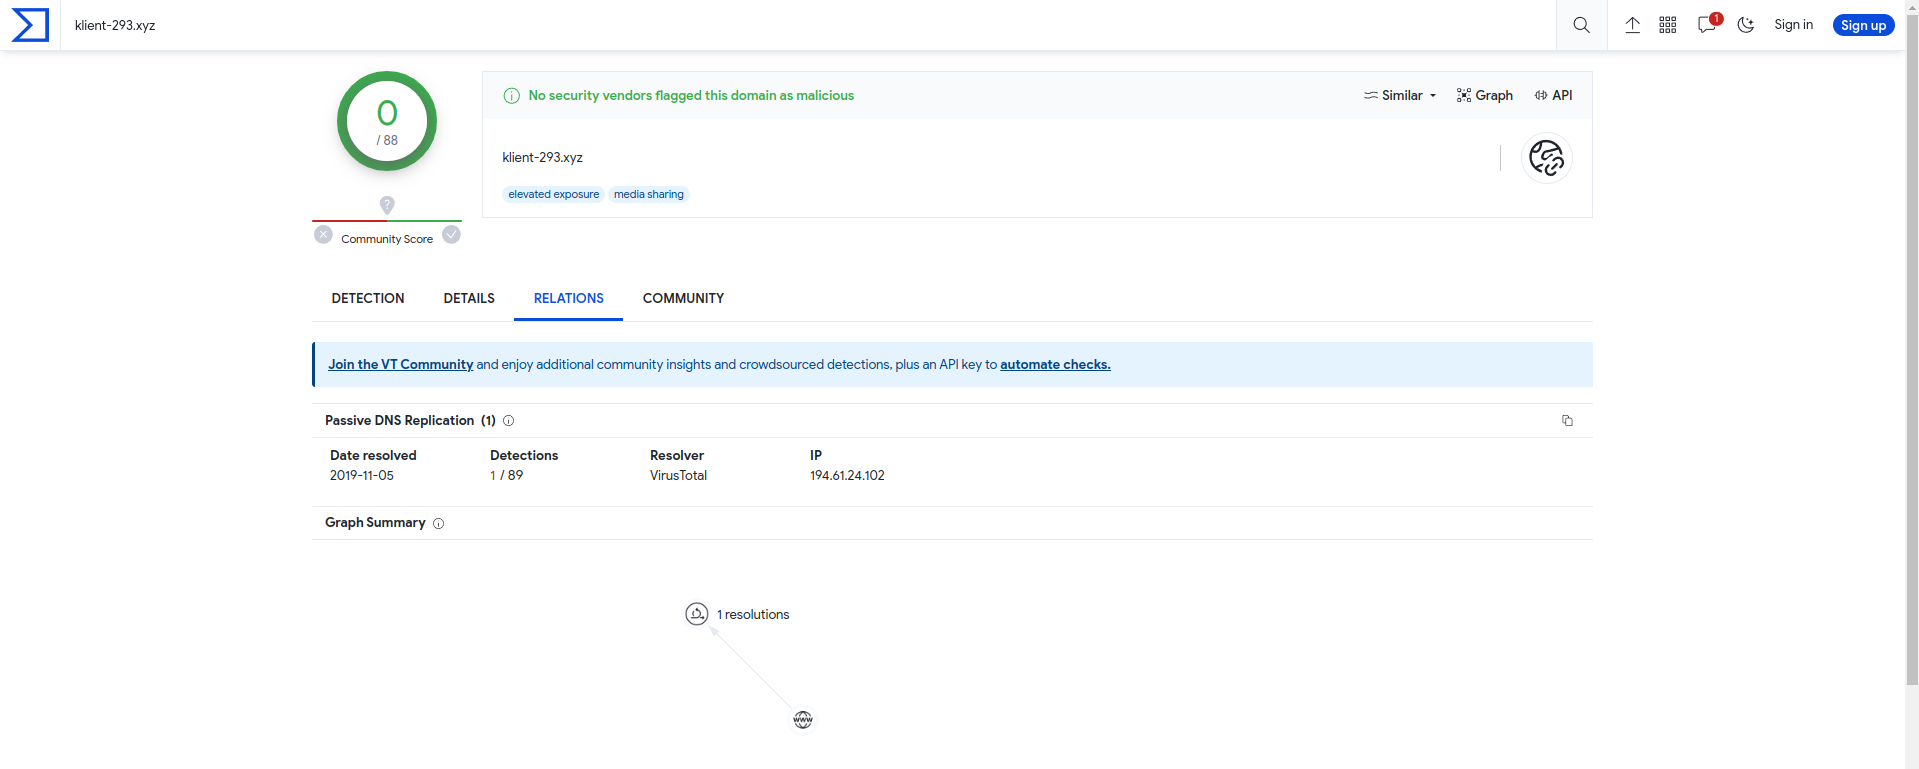Open the apps grid icon
Viewport: 1919px width, 769px height.
[x=1667, y=25]
